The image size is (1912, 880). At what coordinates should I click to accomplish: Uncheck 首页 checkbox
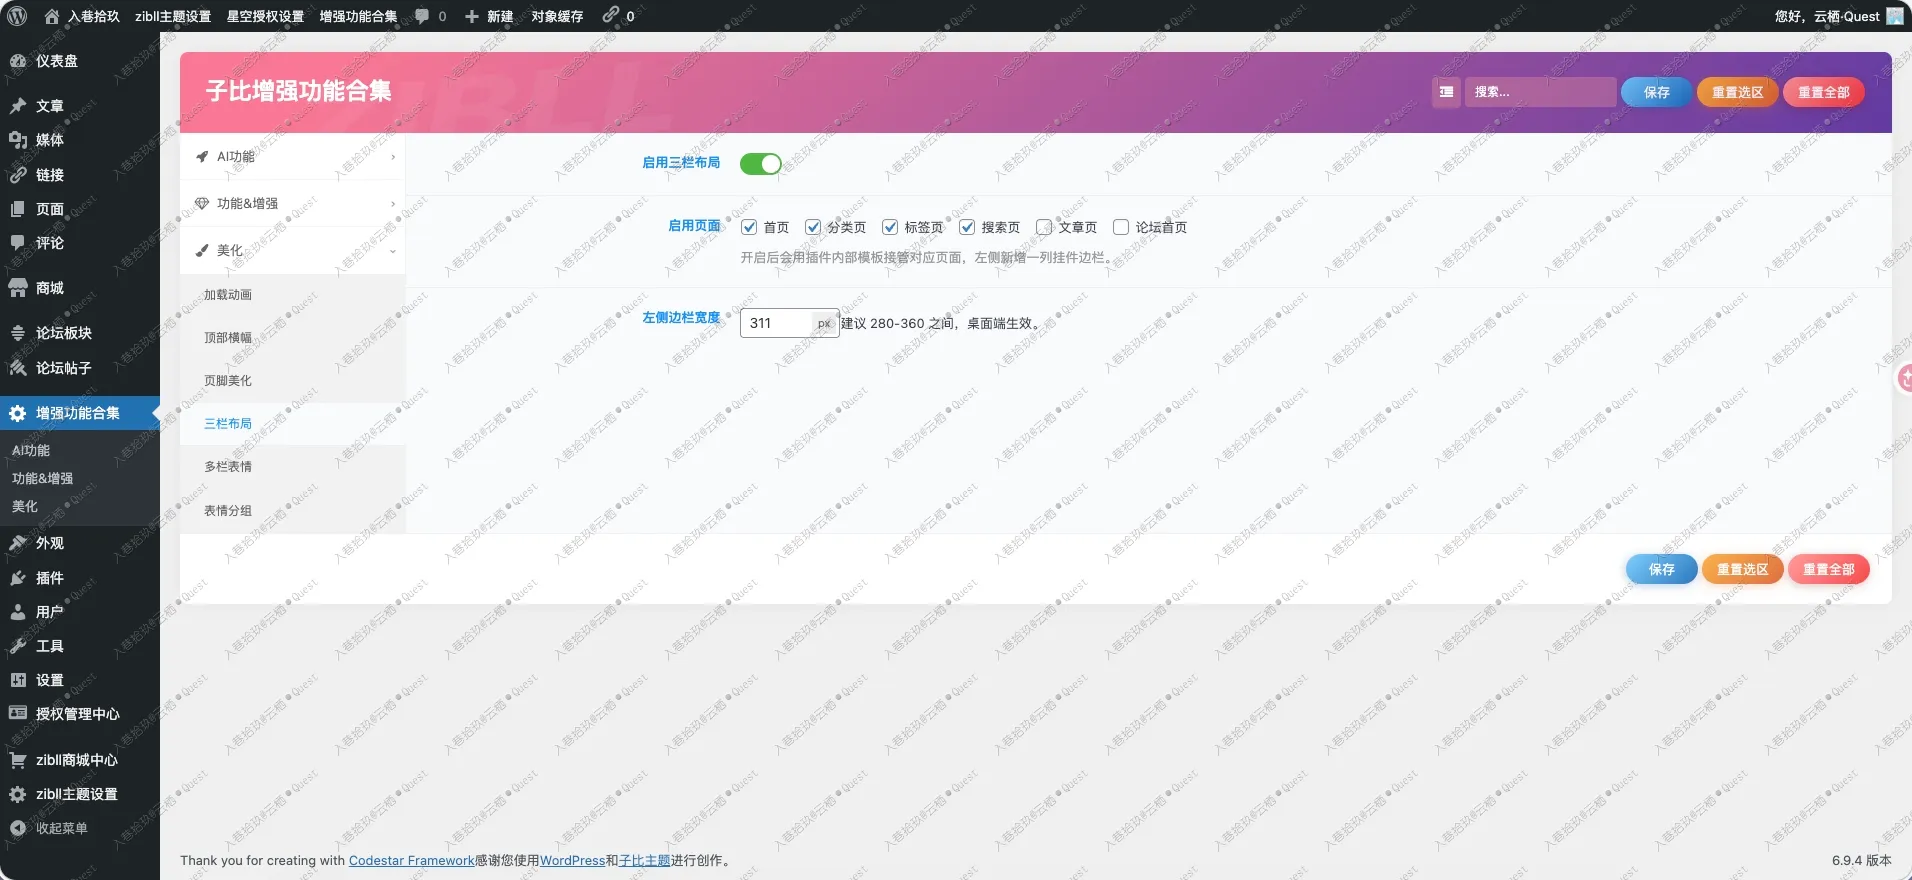tap(749, 227)
